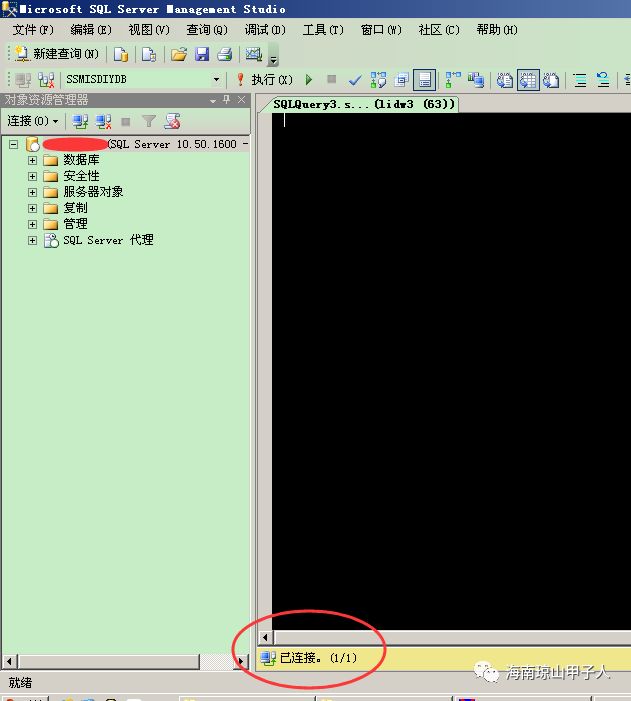Viewport: 631px width, 701px height.
Task: Open the 帮助(H) menu
Action: pyautogui.click(x=497, y=30)
